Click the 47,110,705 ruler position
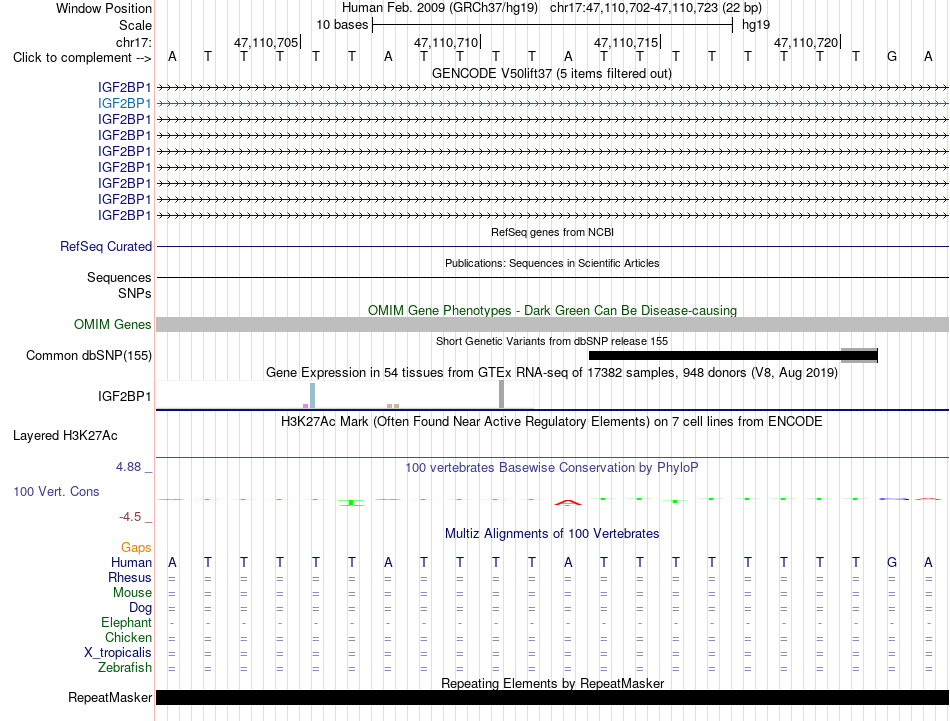Image resolution: width=950 pixels, height=721 pixels. [266, 42]
